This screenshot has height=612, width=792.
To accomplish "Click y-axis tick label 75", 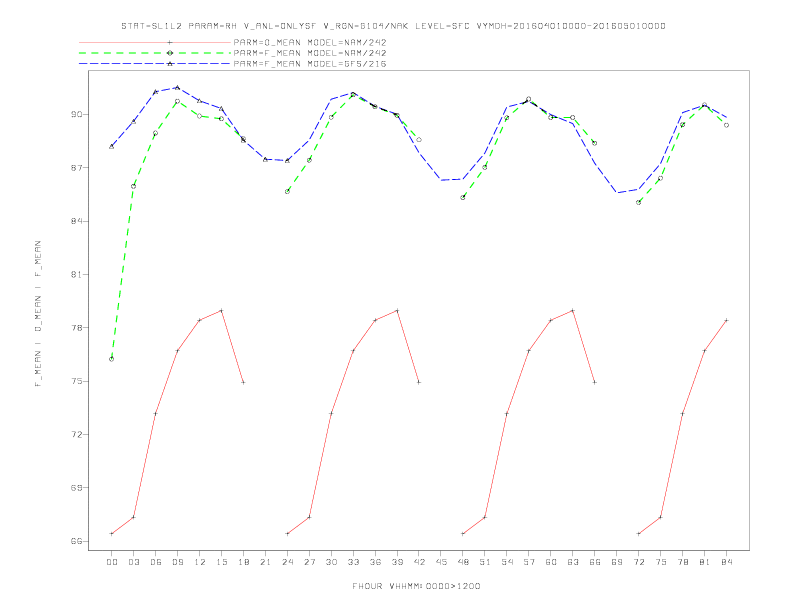I will pos(76,381).
